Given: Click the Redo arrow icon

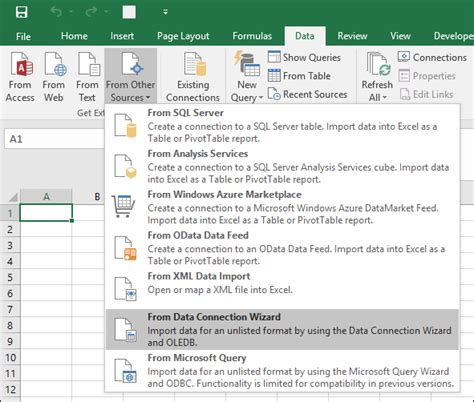Looking at the screenshot, I should tap(91, 12).
